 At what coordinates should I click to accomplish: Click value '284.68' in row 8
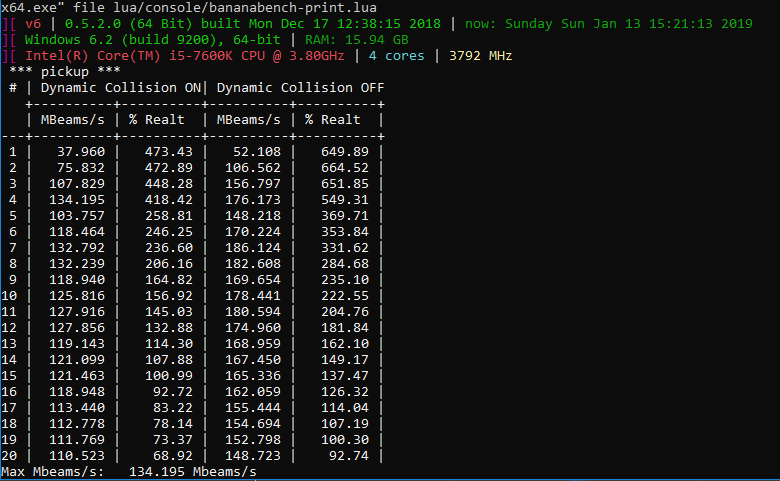345,264
